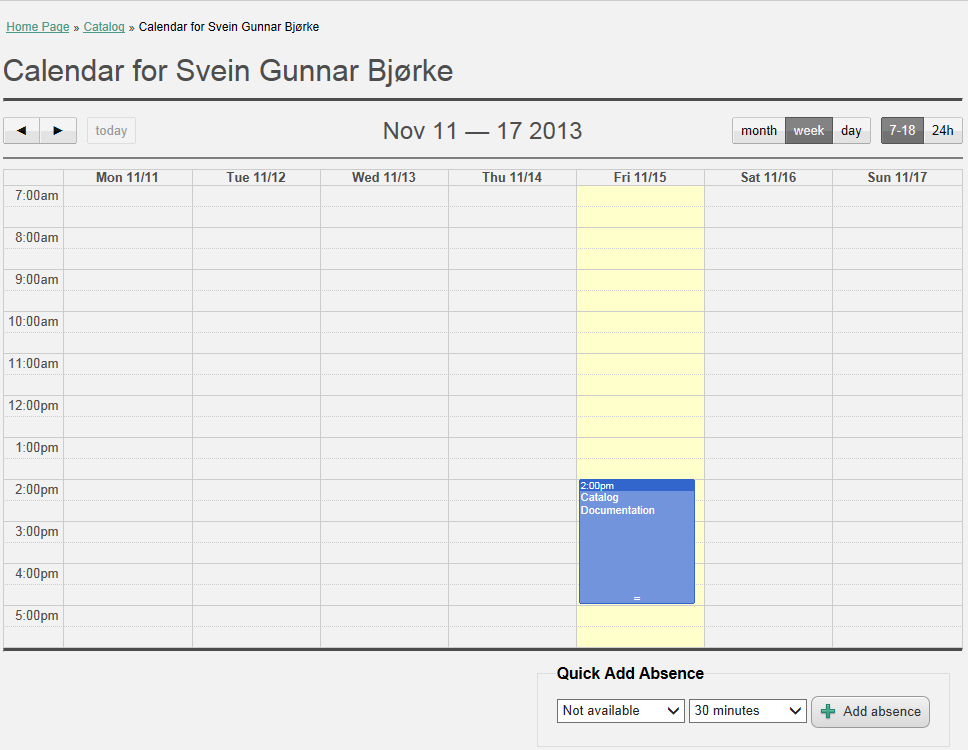Click the 9:00am slot on Wednesday
Image resolution: width=968 pixels, height=750 pixels.
[384, 280]
